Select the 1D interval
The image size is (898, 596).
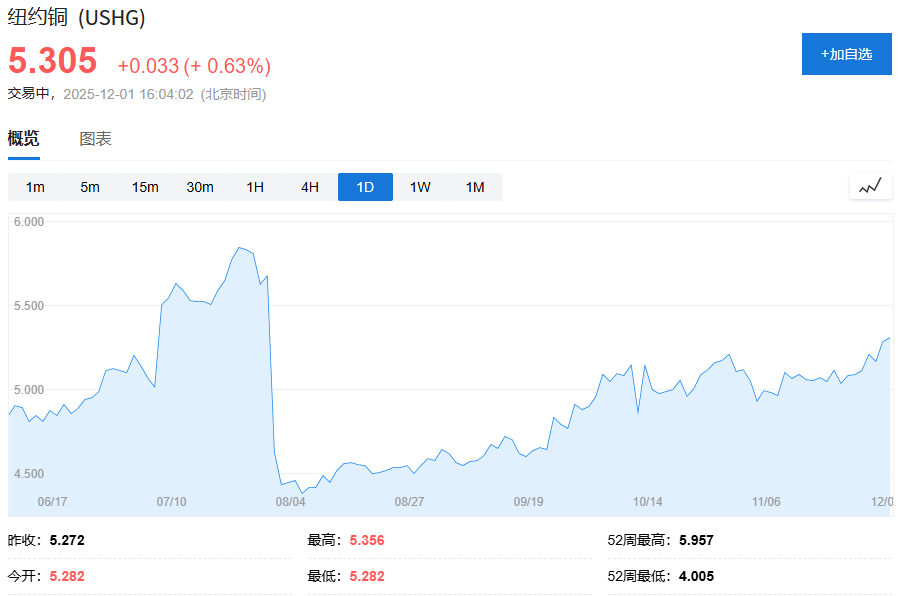(x=365, y=187)
